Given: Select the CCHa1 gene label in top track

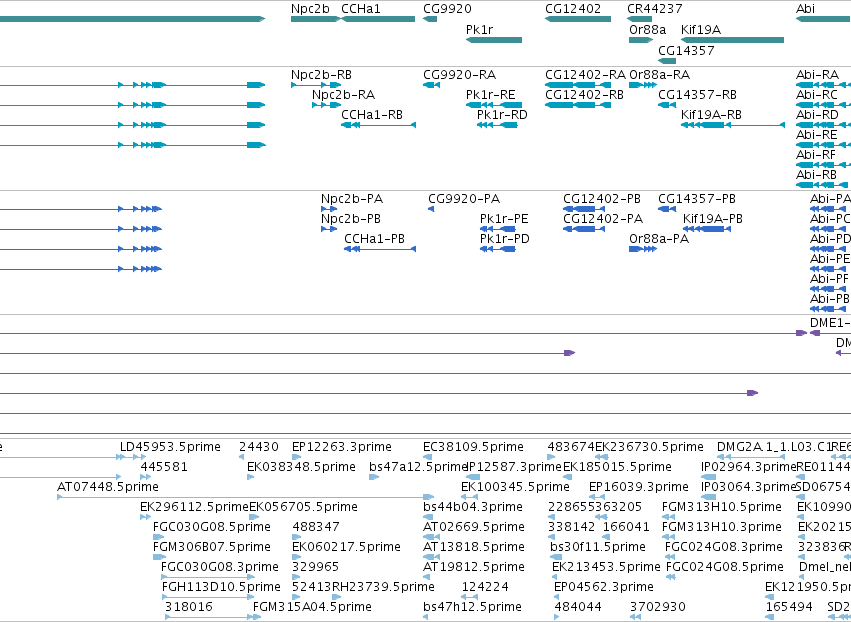Looking at the screenshot, I should point(361,9).
